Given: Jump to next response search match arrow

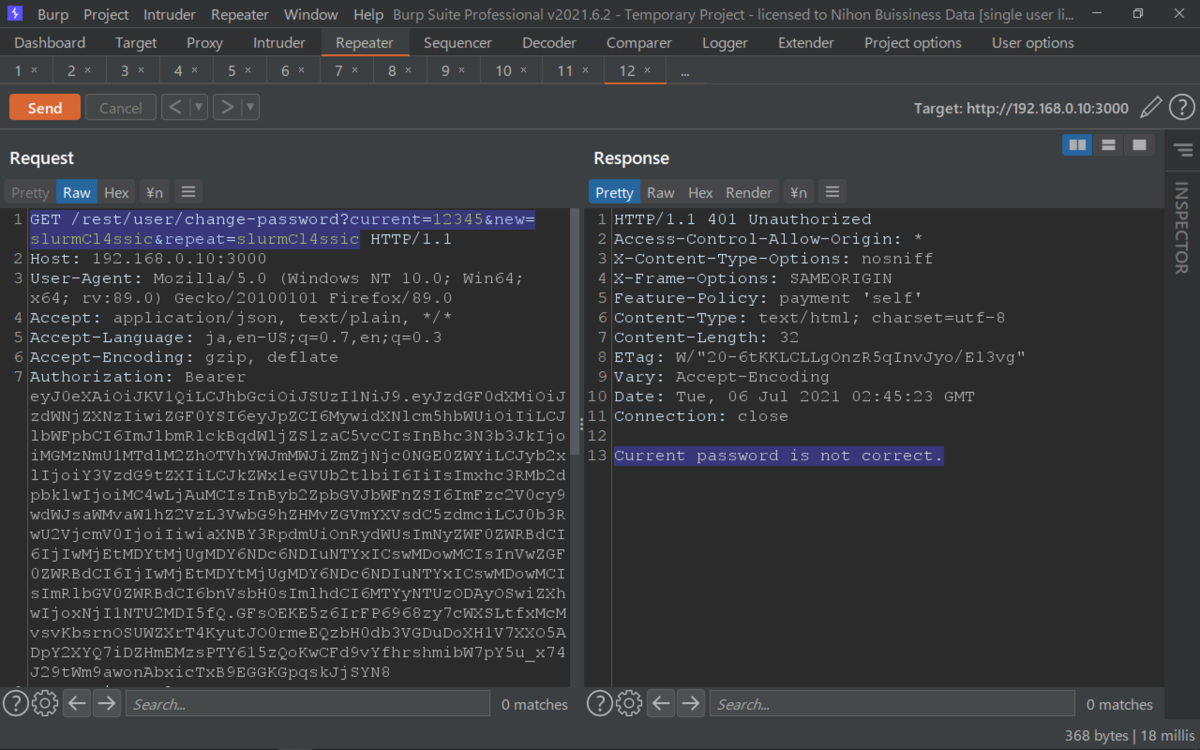Looking at the screenshot, I should point(690,703).
